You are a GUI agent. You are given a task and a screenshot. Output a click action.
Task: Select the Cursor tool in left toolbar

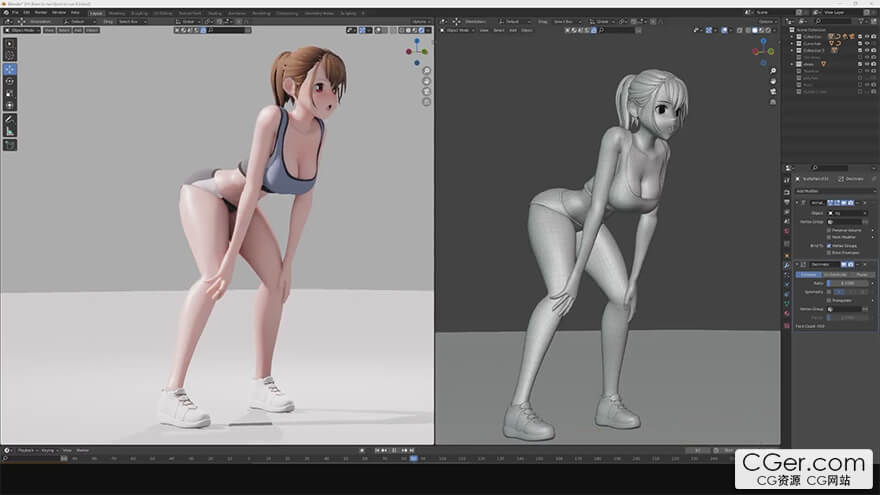pos(10,55)
